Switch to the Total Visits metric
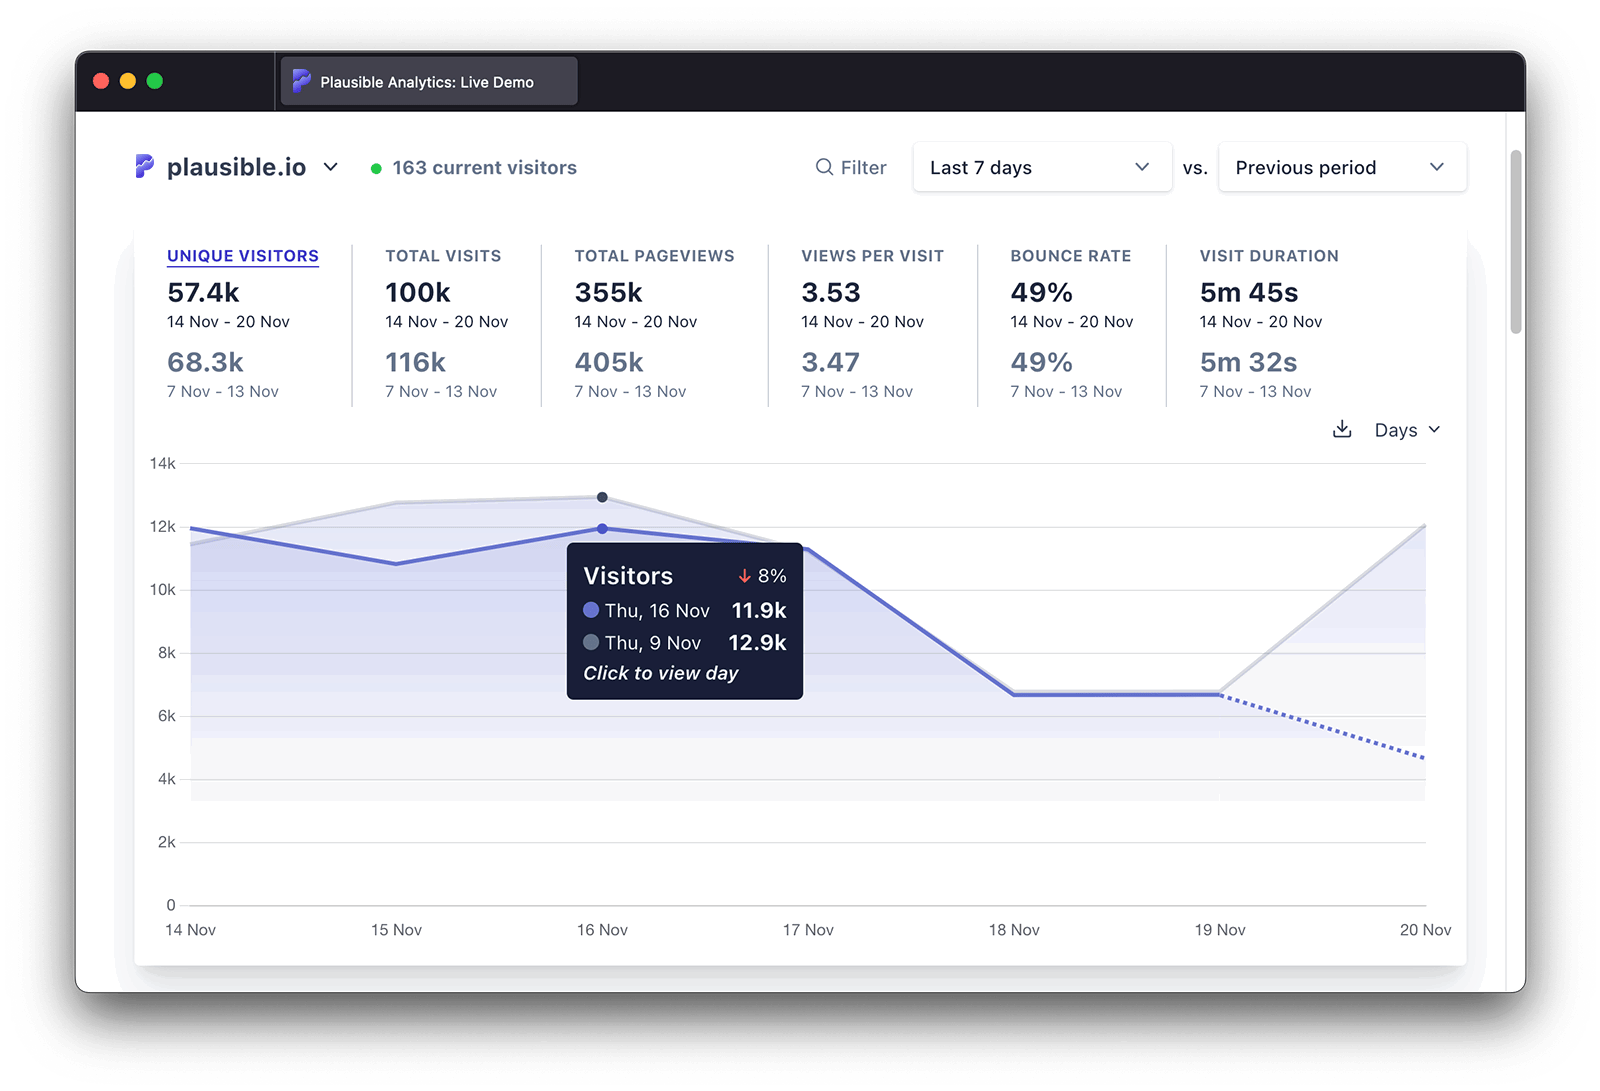 point(443,256)
